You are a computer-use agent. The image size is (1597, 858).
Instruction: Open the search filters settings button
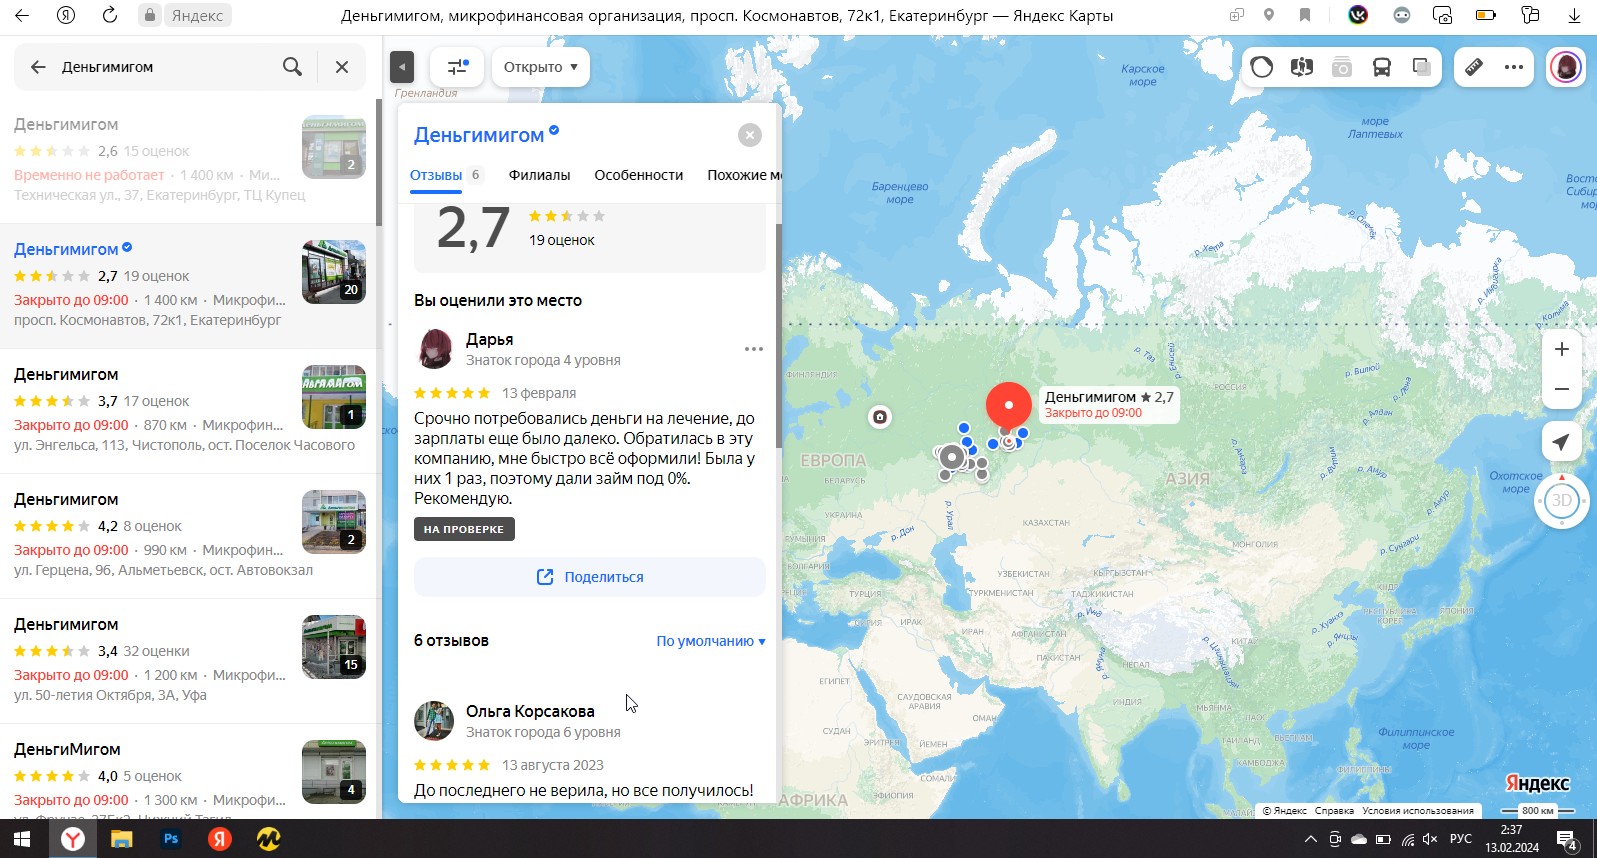click(457, 67)
